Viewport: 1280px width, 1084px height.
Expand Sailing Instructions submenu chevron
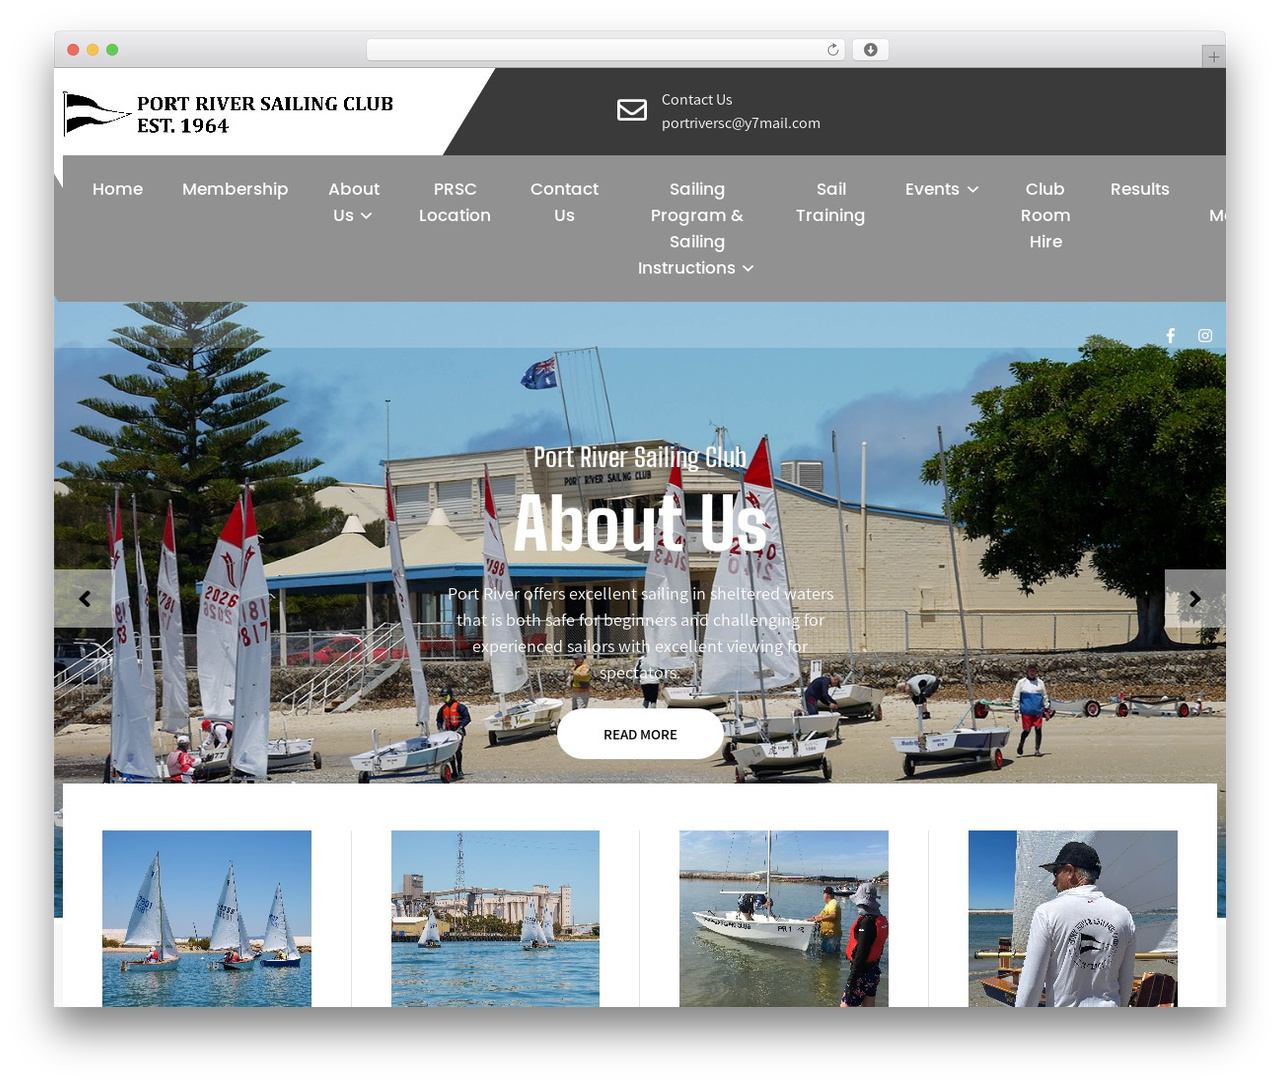point(748,269)
